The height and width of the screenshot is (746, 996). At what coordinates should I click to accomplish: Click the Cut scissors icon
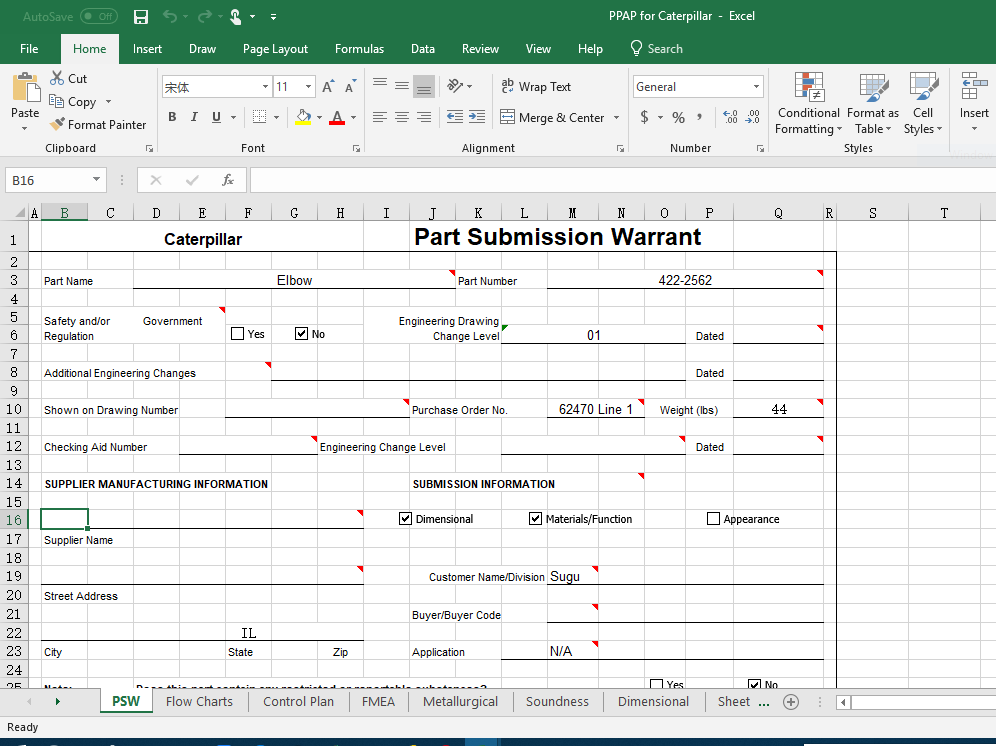[57, 78]
